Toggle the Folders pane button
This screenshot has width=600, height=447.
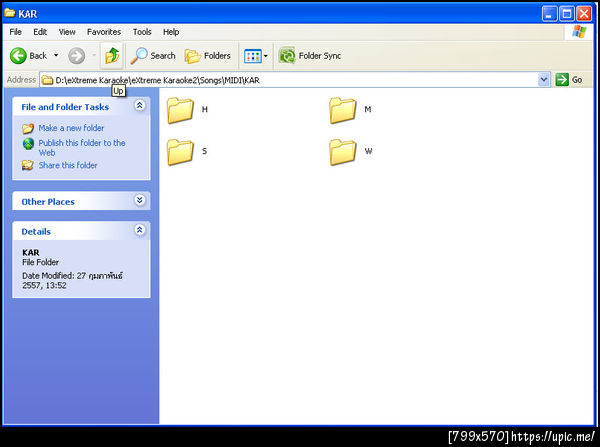pos(208,56)
